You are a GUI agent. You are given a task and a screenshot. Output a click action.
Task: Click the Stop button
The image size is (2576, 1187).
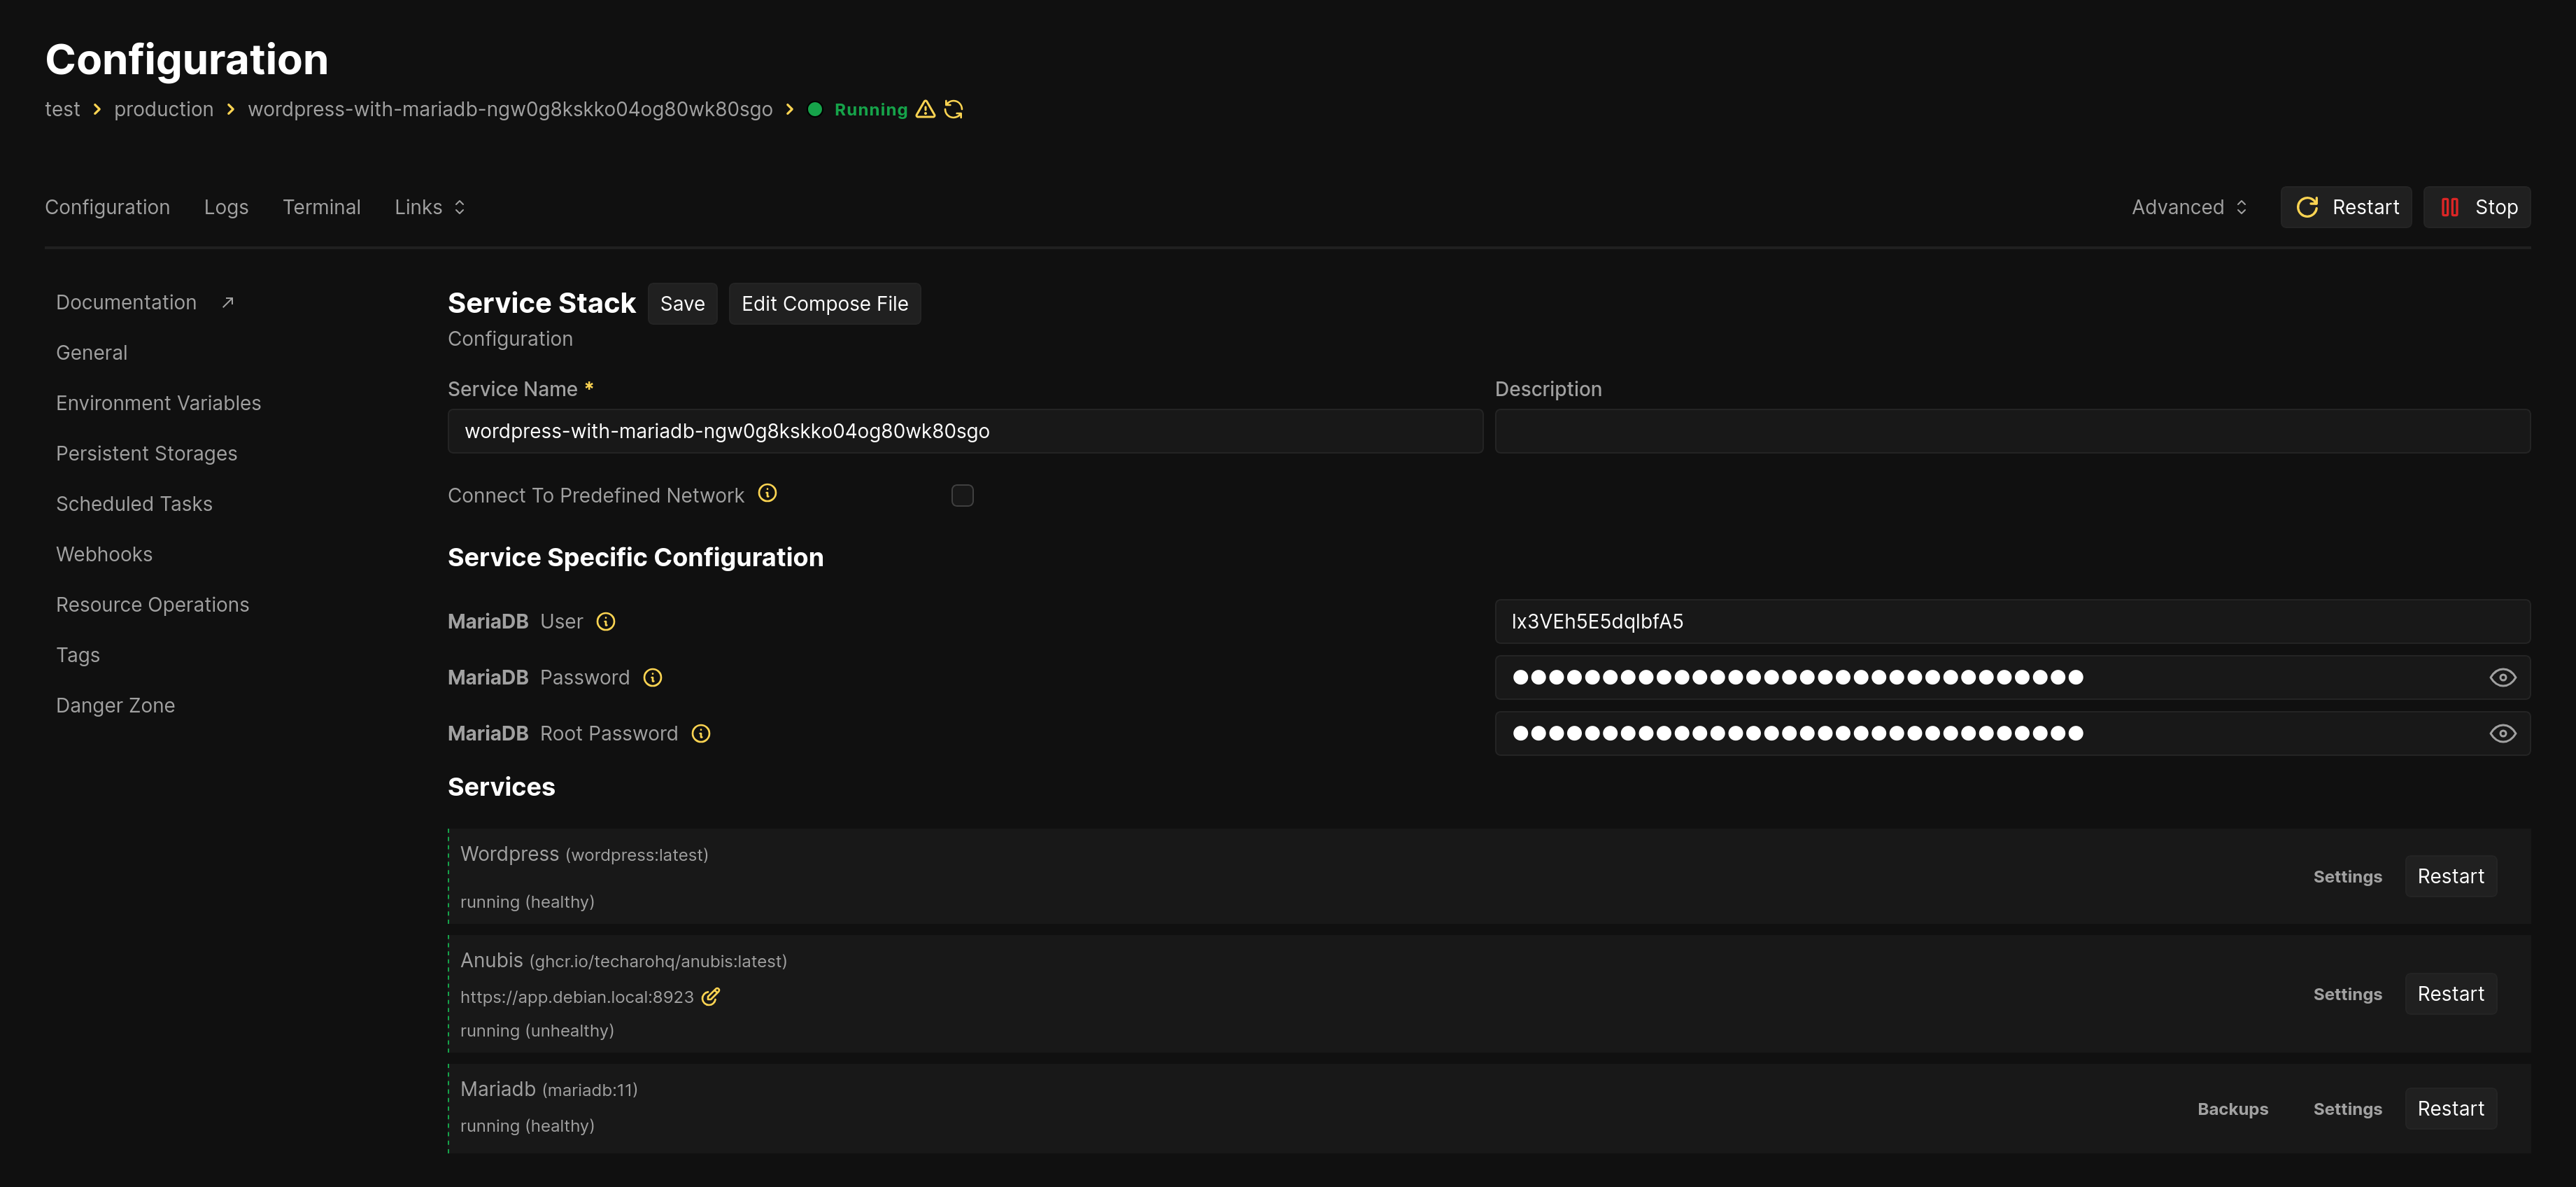(x=2477, y=207)
